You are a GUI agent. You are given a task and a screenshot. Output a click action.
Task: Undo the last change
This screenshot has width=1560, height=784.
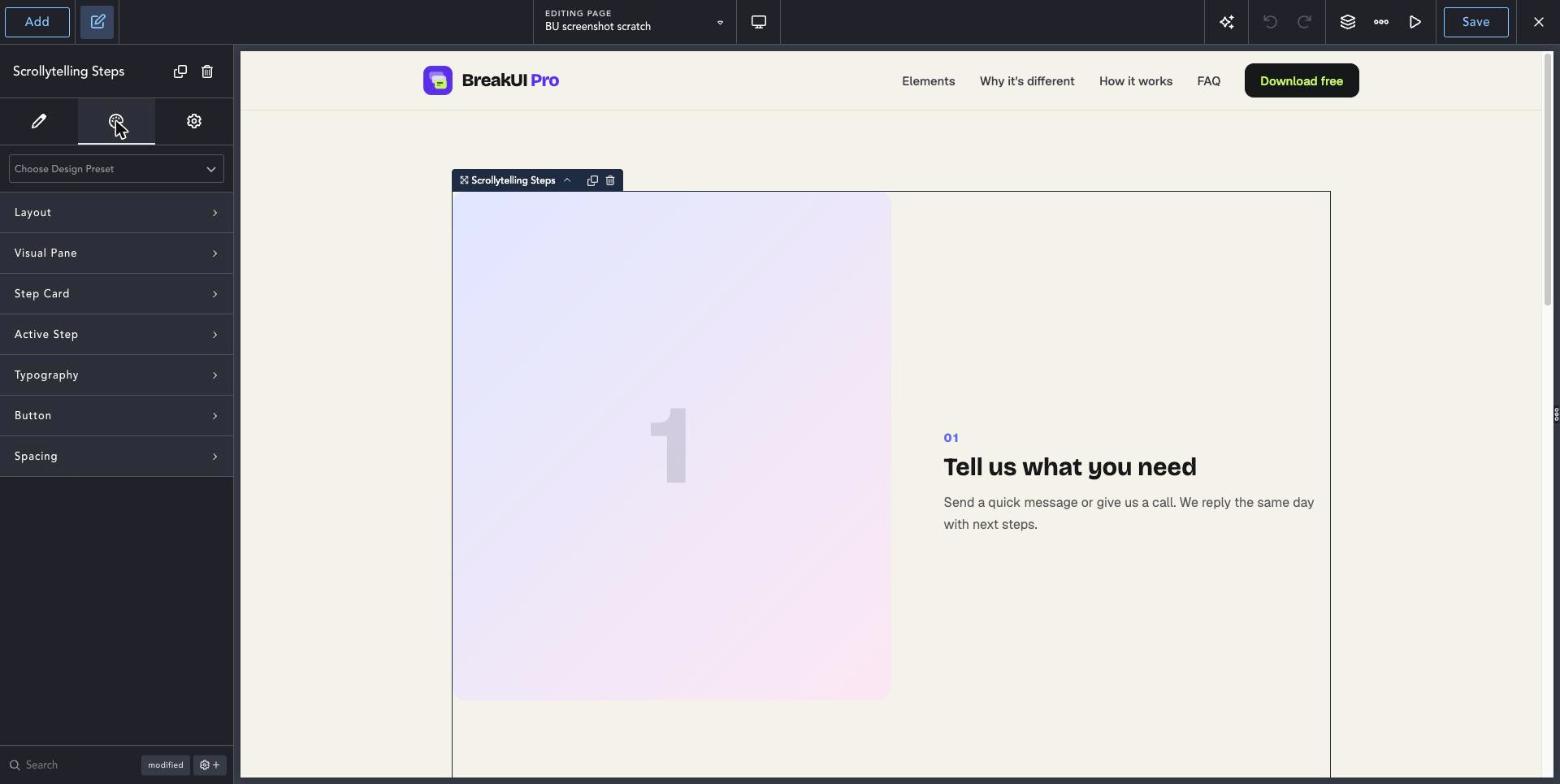pyautogui.click(x=1270, y=22)
